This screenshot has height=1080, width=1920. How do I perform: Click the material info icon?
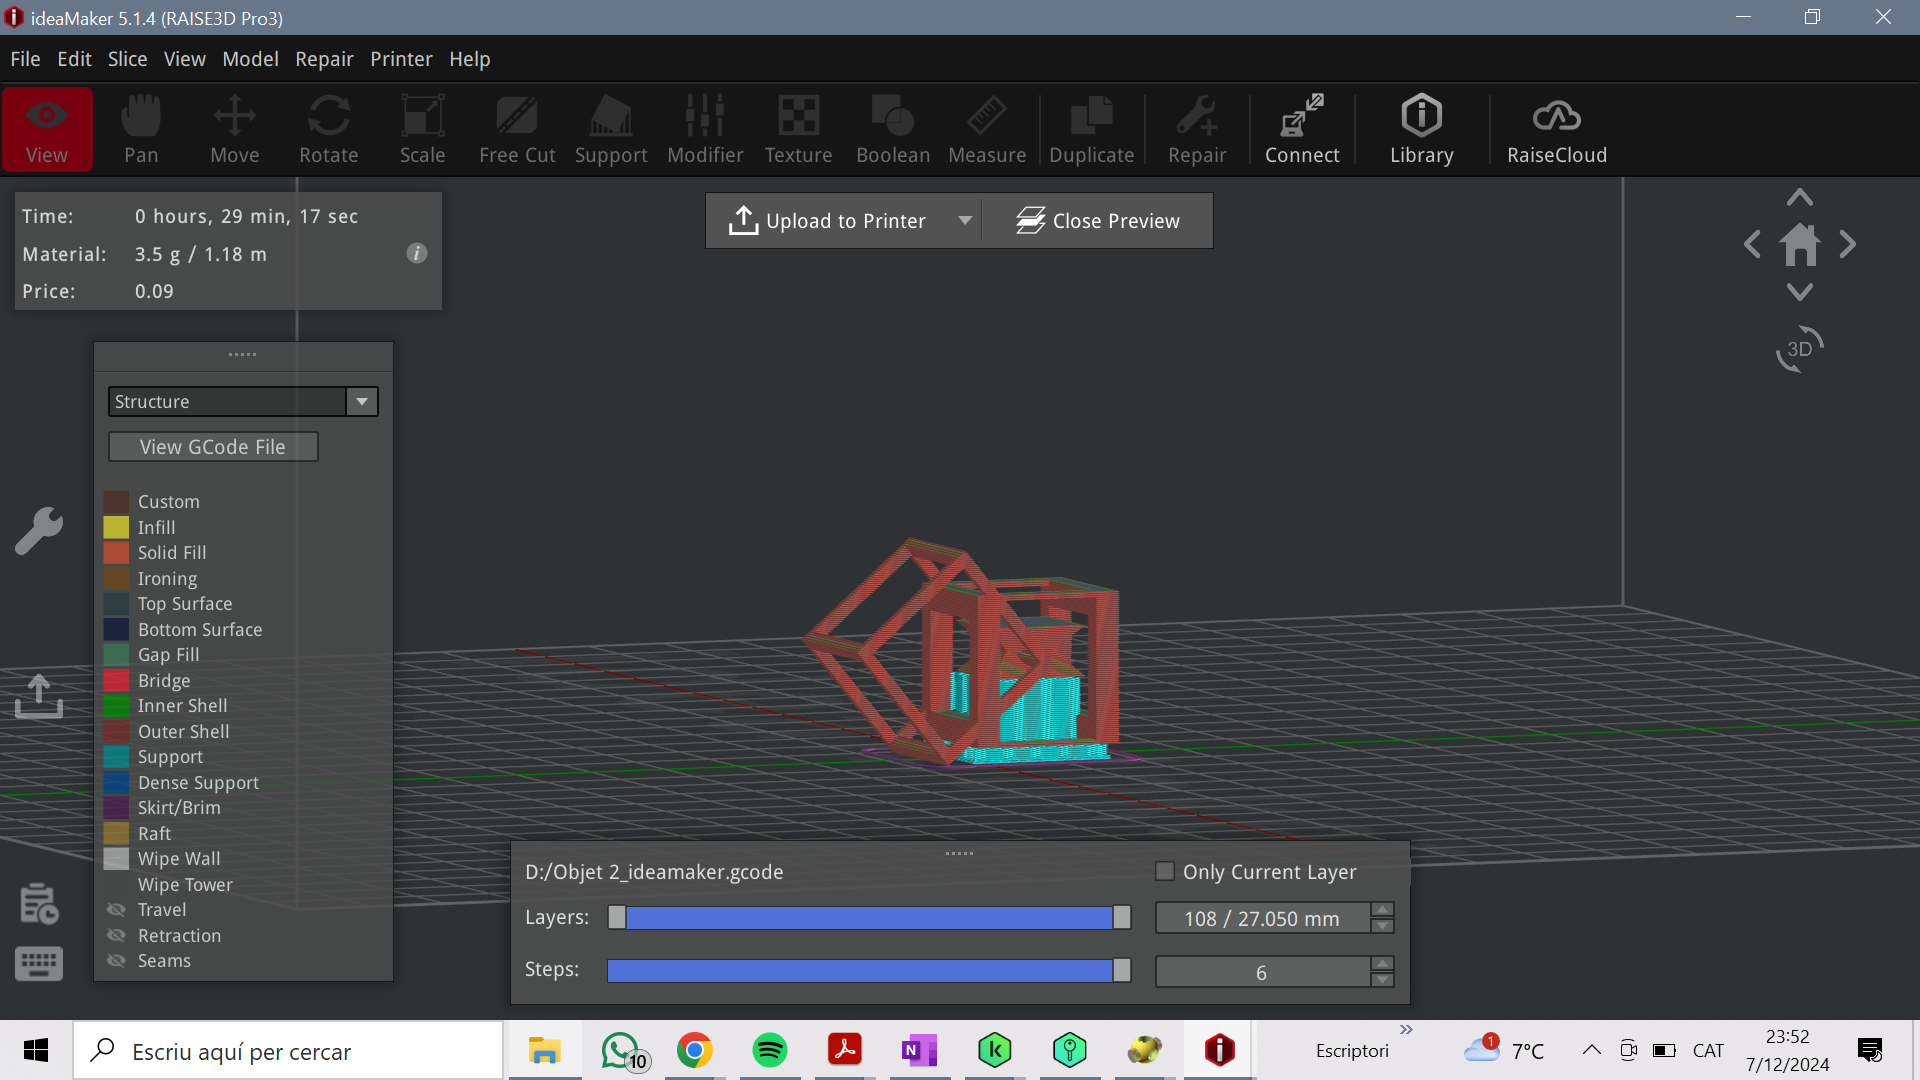[417, 253]
